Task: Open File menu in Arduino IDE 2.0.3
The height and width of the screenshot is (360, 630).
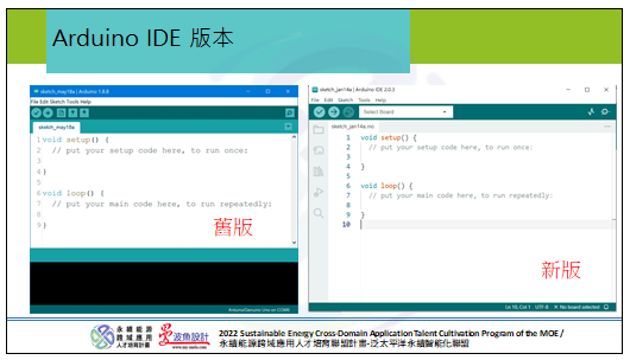Action: (315, 100)
